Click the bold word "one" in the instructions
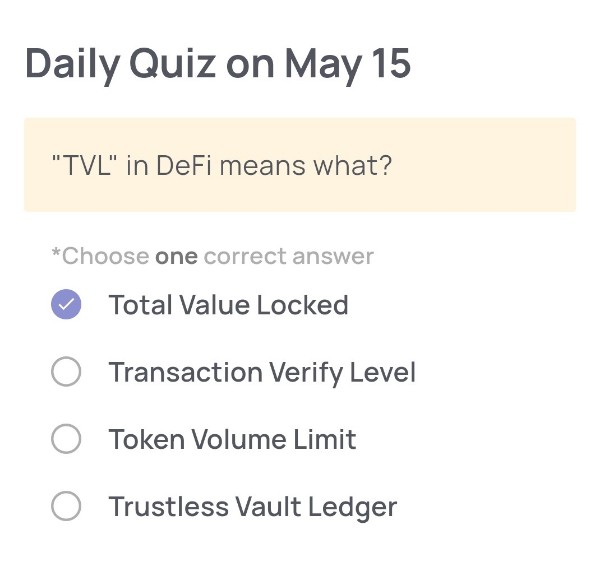Image resolution: width=600 pixels, height=576 pixels. pos(176,257)
